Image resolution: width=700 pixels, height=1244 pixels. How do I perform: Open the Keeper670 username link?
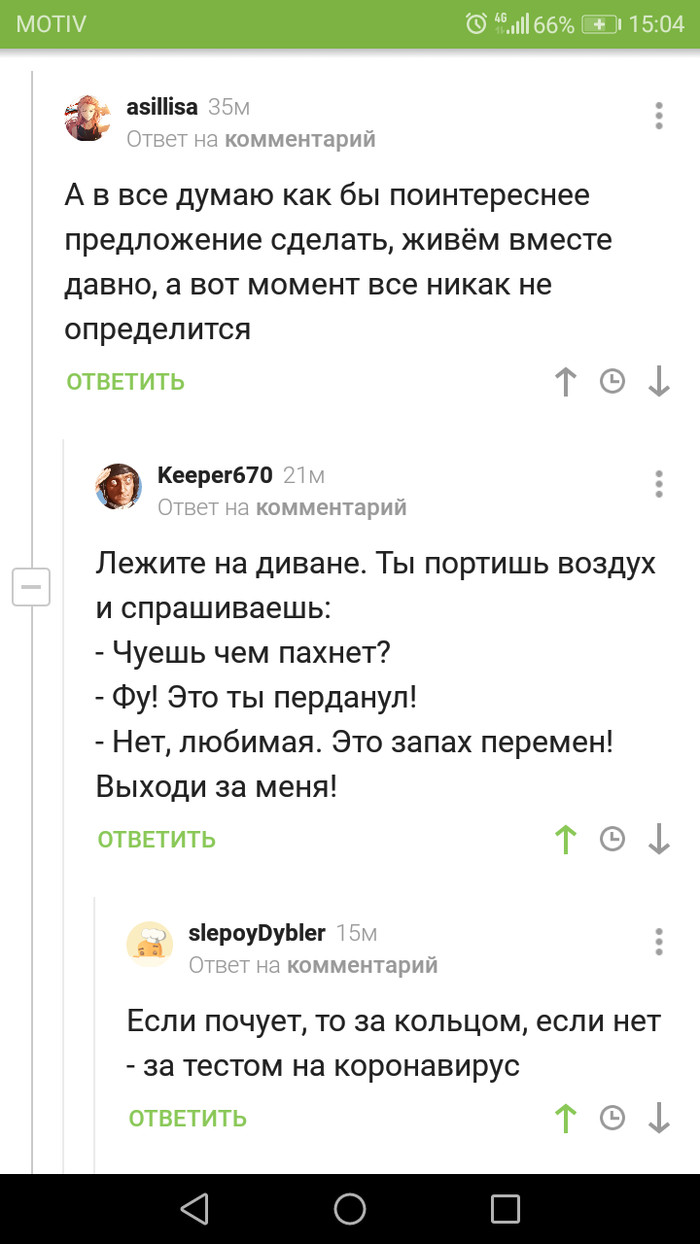coord(214,475)
